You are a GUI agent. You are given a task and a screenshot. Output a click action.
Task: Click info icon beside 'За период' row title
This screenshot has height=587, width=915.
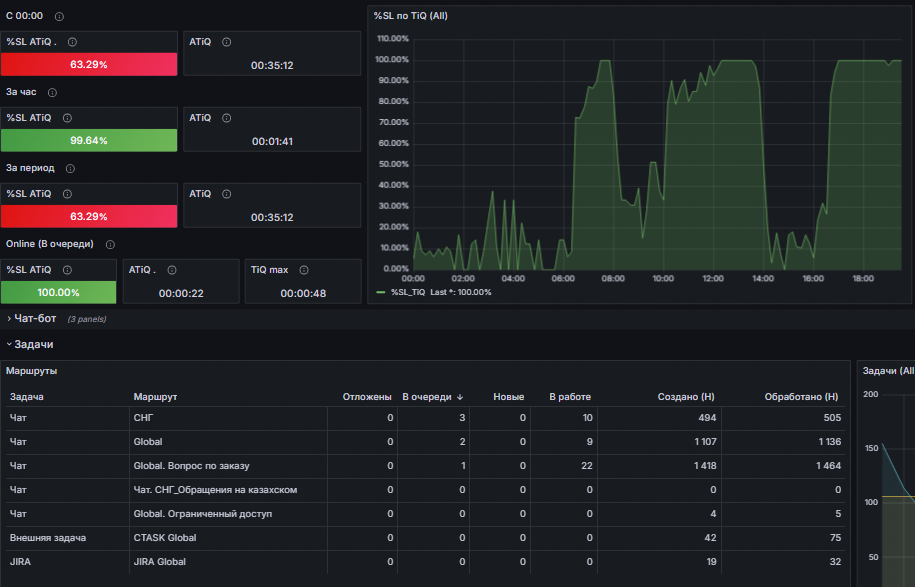click(x=70, y=169)
